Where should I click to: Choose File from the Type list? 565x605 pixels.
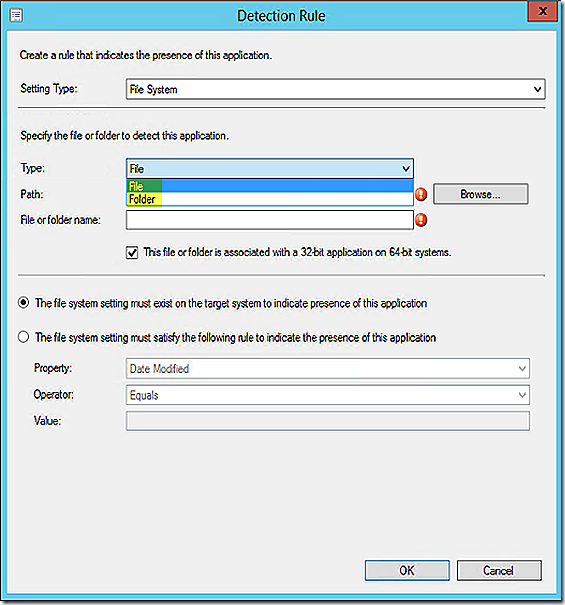[270, 186]
